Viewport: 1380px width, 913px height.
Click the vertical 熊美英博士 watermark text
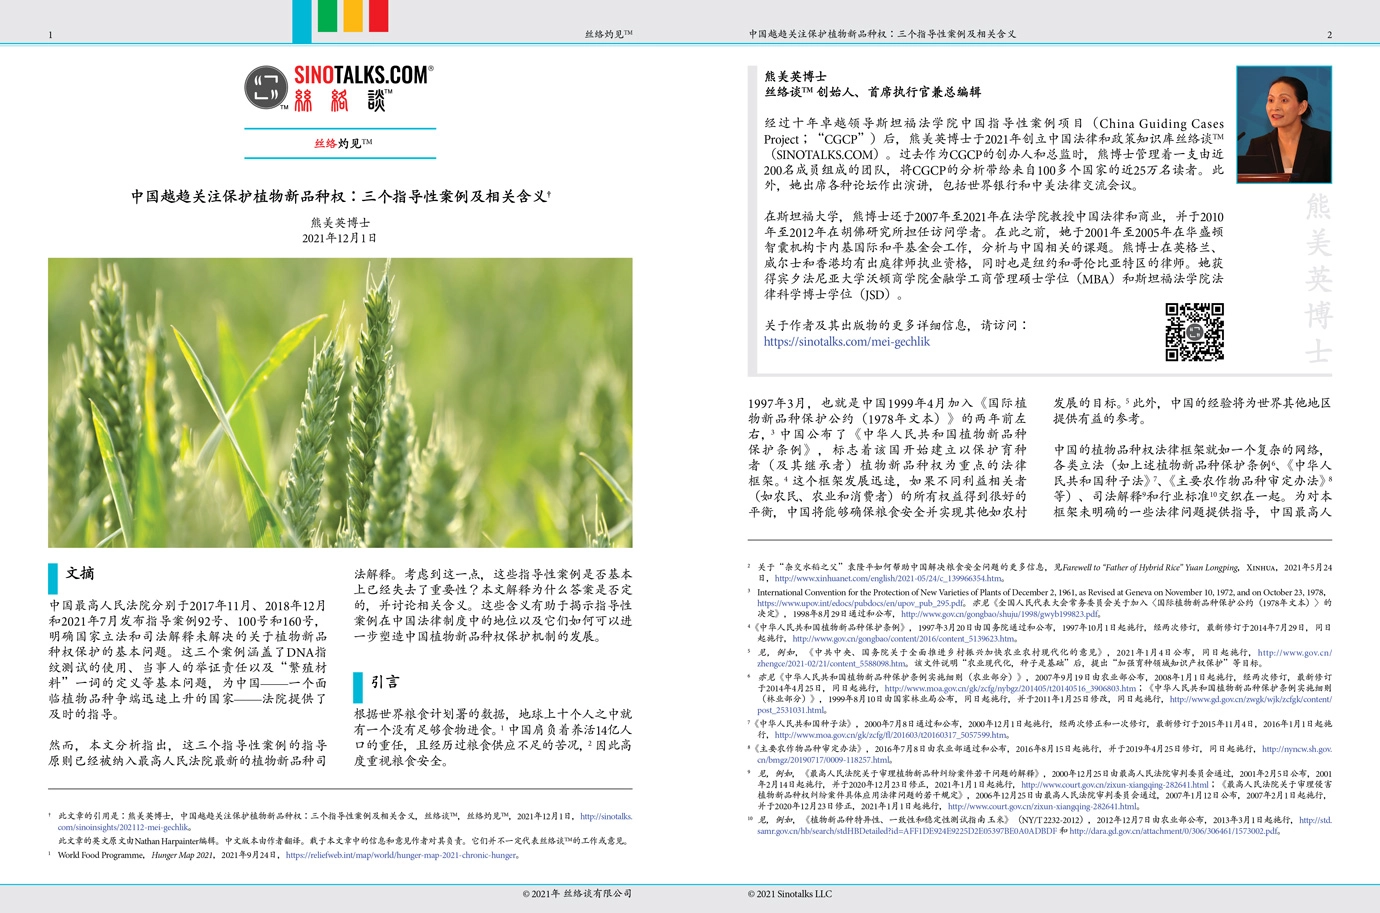(x=1317, y=278)
